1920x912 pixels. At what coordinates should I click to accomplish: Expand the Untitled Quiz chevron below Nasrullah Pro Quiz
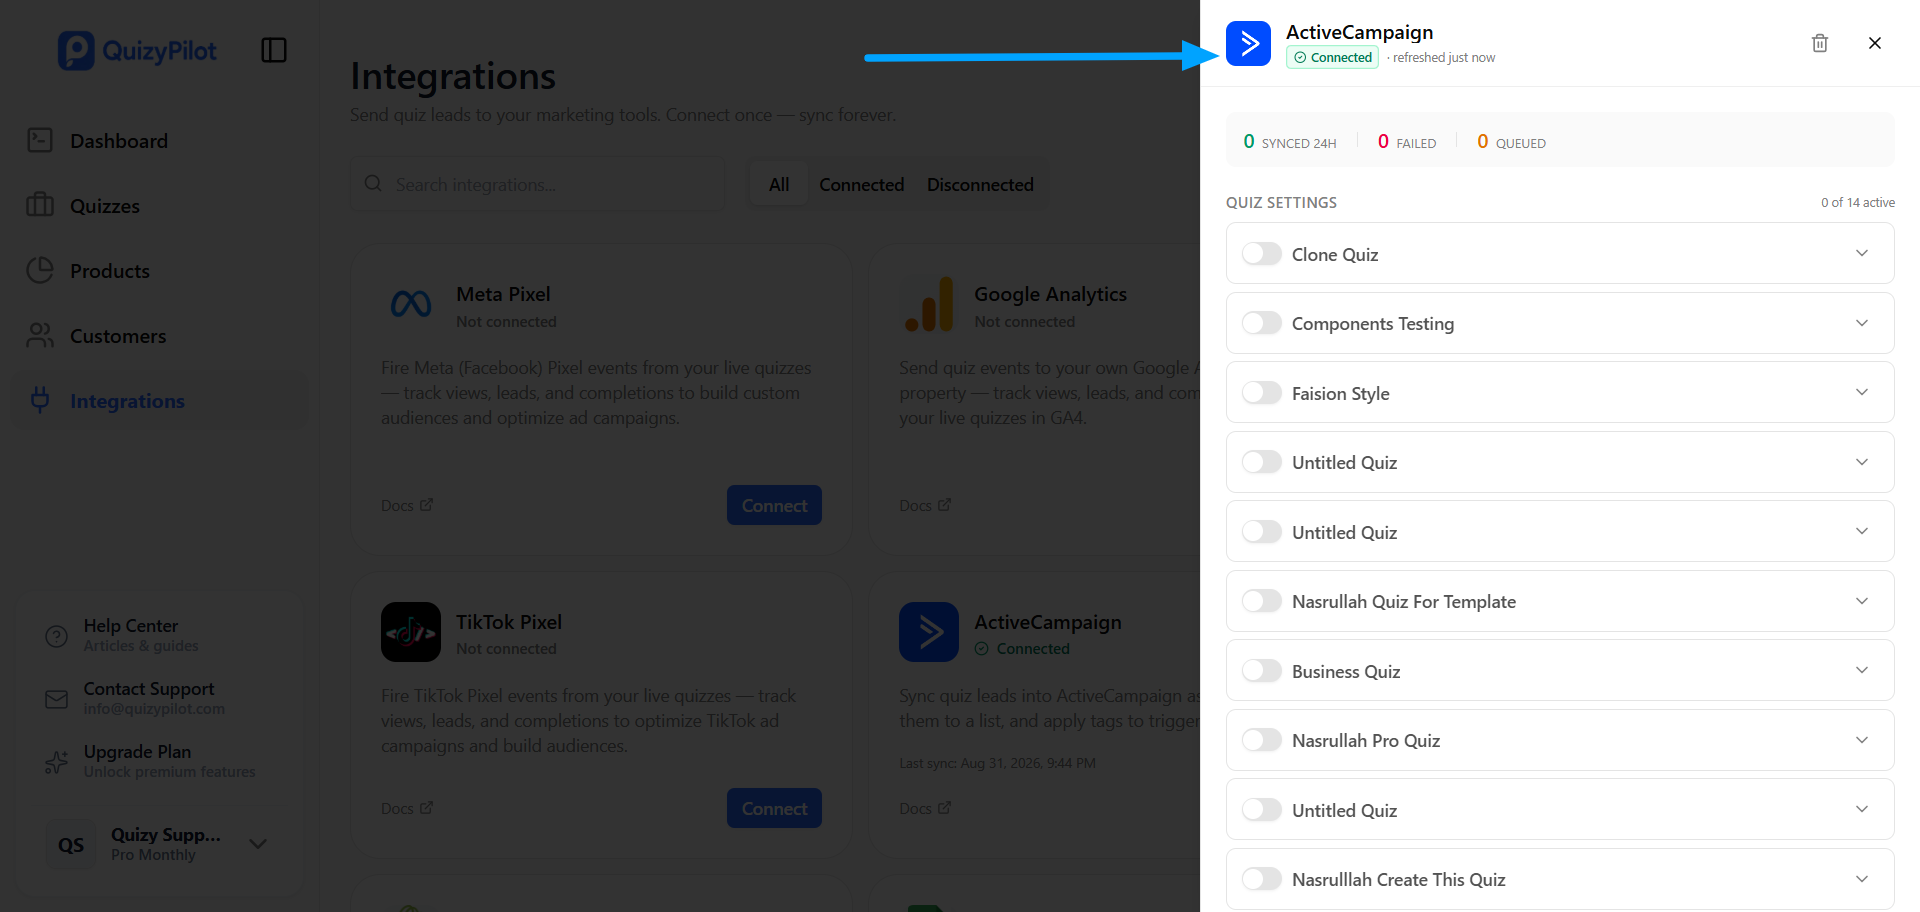pyautogui.click(x=1862, y=809)
